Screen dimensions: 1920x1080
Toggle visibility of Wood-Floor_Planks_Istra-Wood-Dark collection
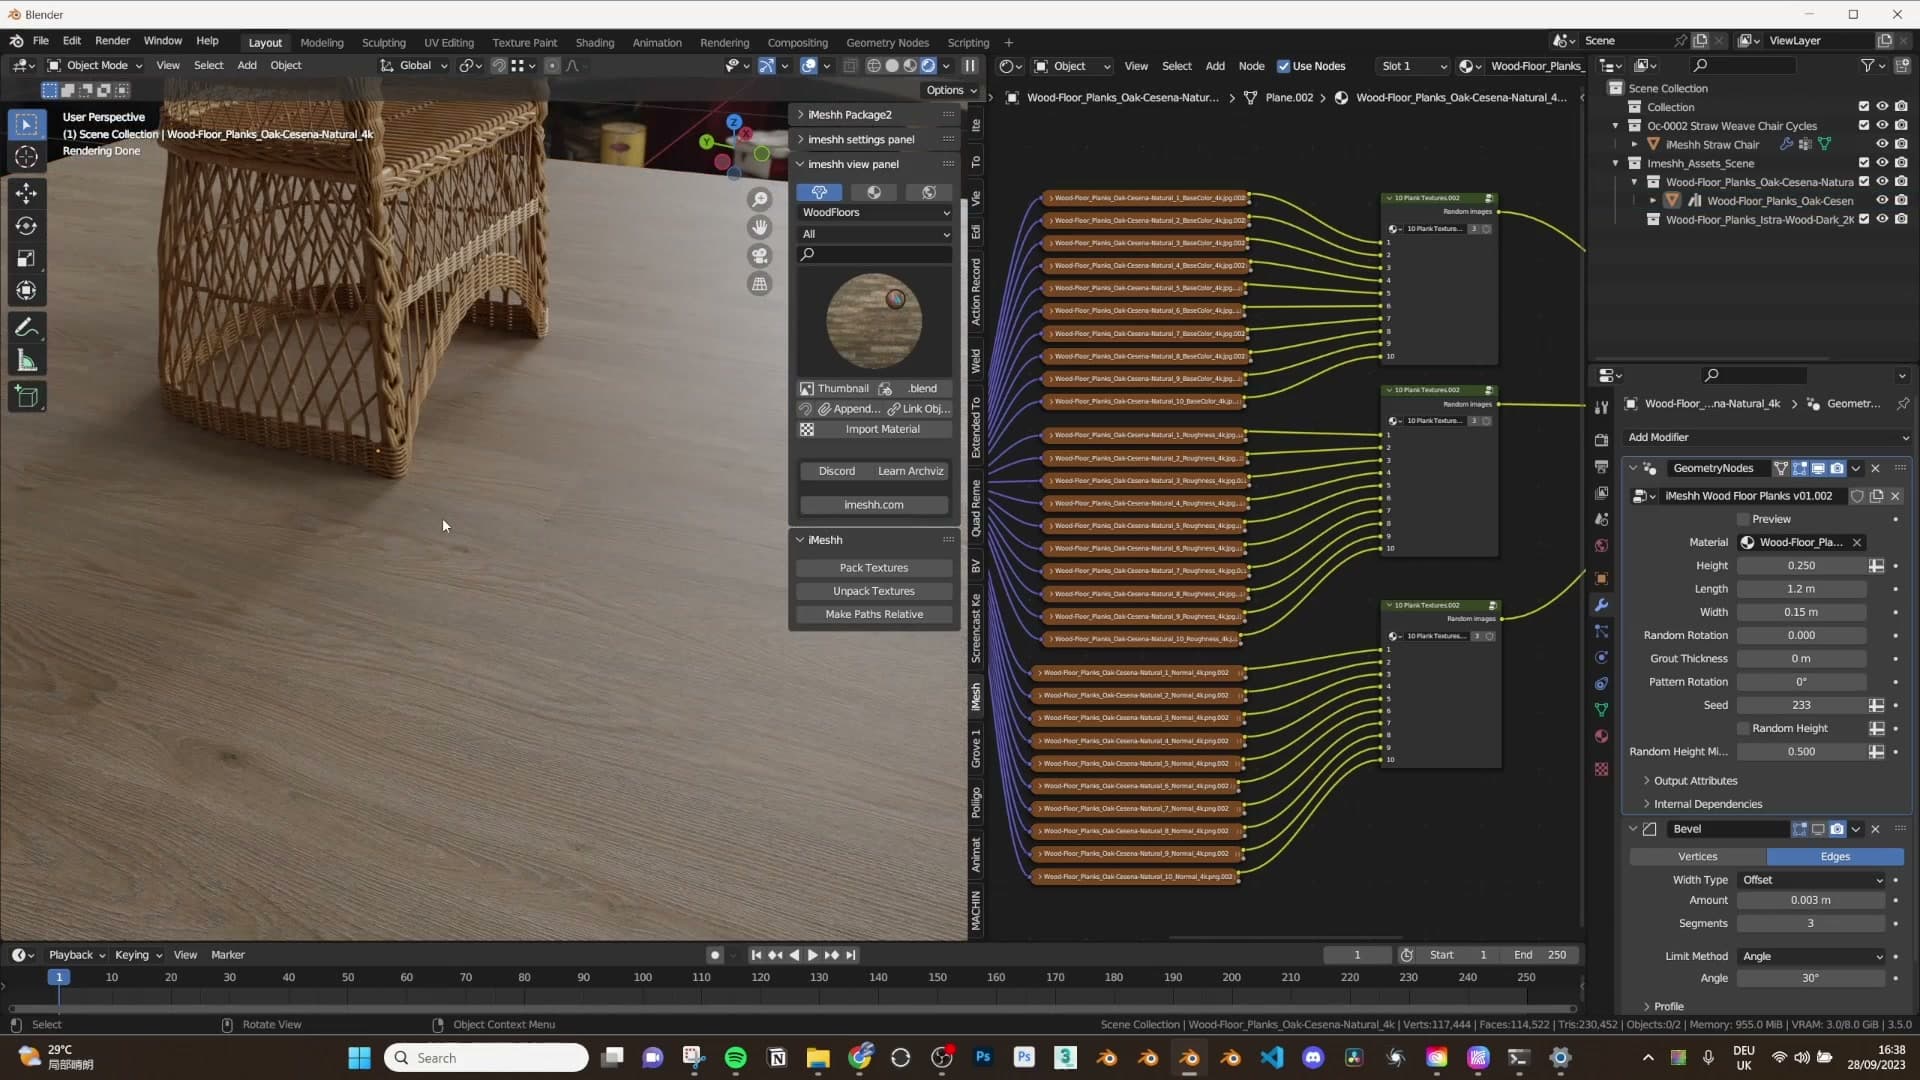tap(1882, 219)
